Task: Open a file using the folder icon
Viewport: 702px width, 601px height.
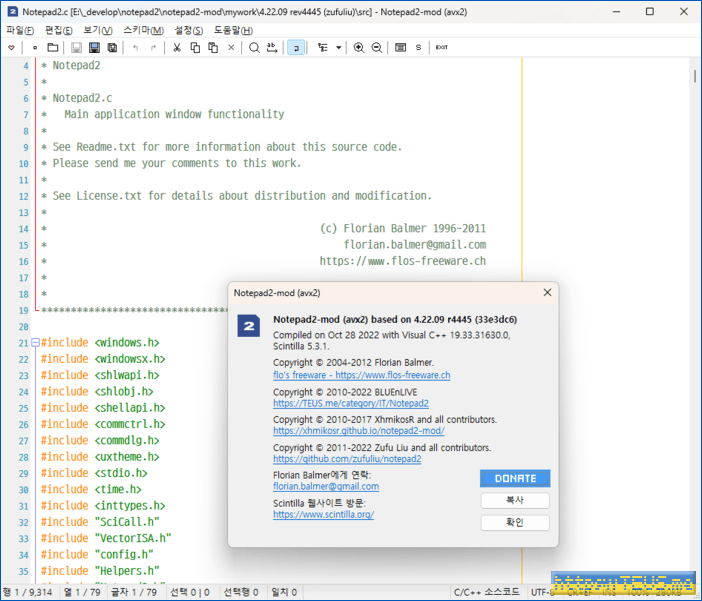Action: point(53,47)
